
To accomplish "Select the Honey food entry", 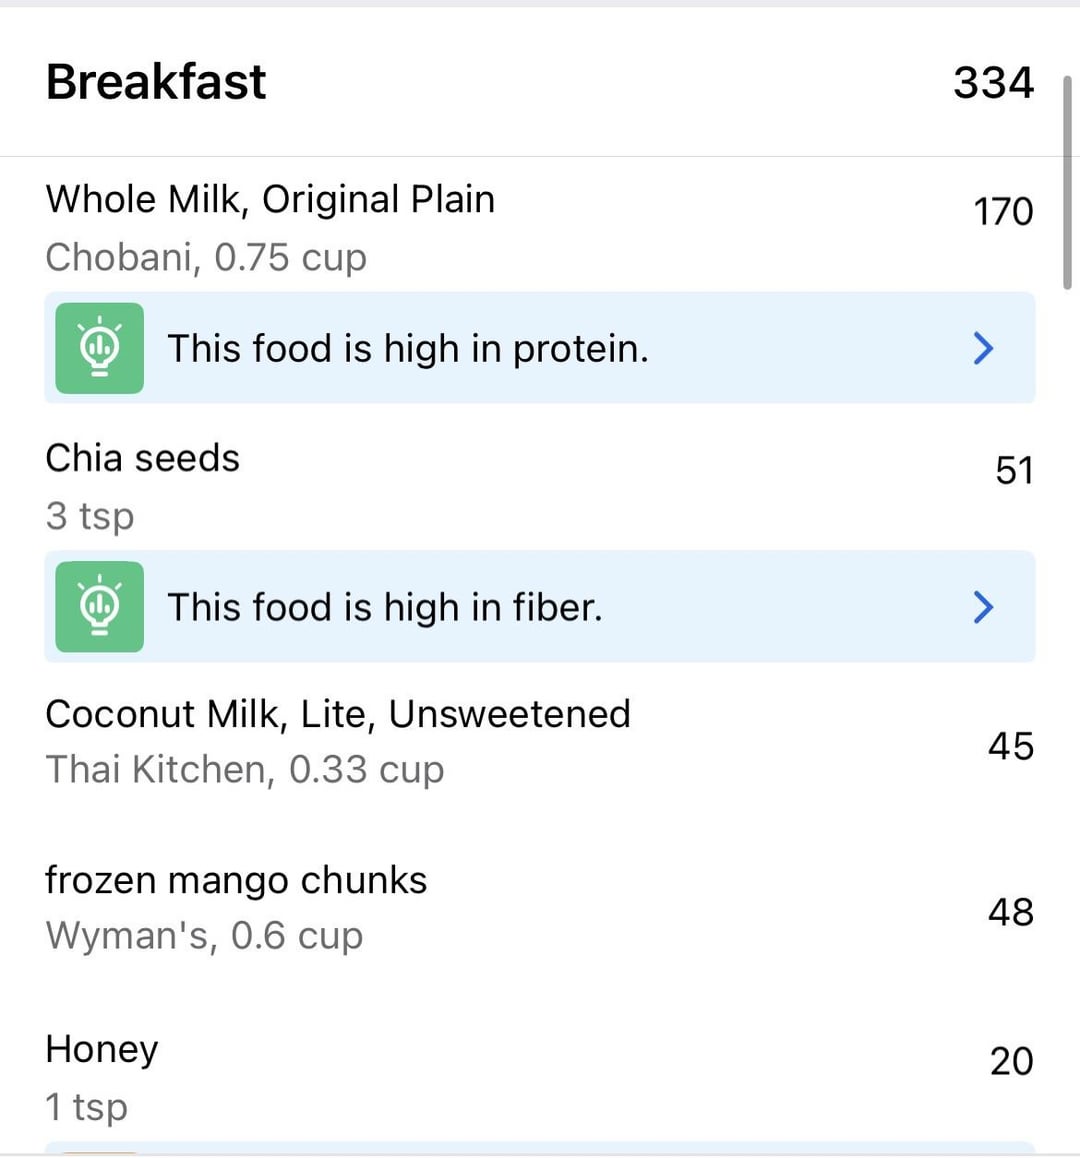I will (102, 1049).
